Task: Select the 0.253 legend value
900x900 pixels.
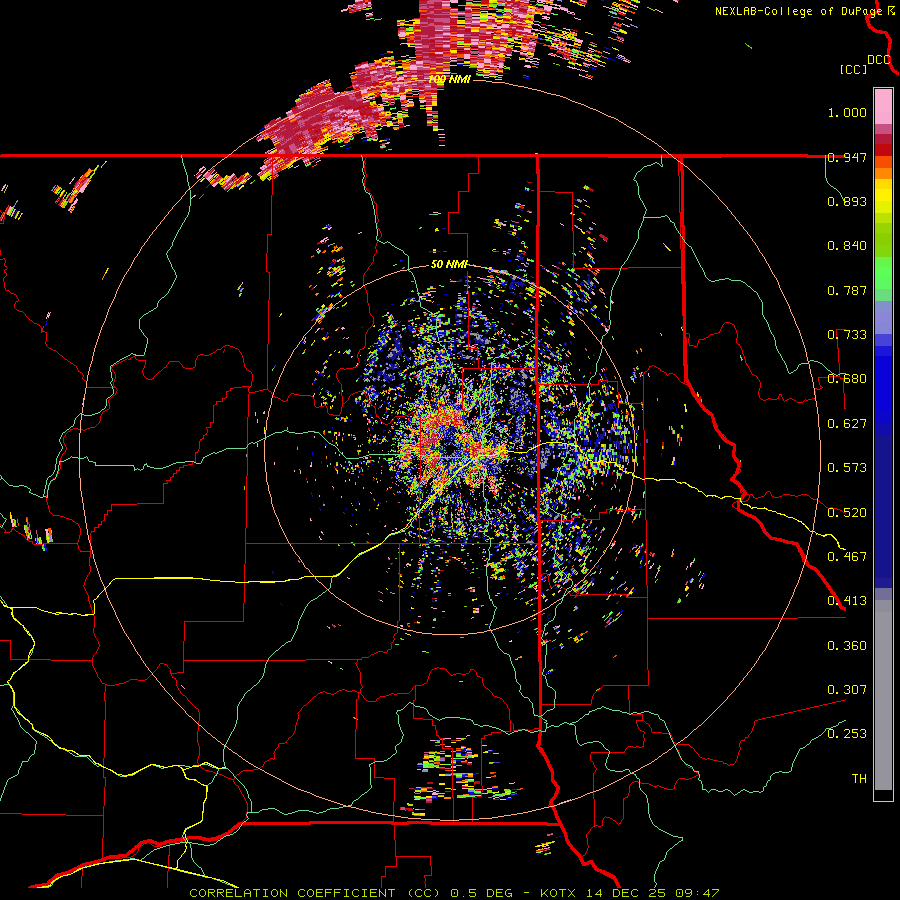Action: [x=847, y=734]
